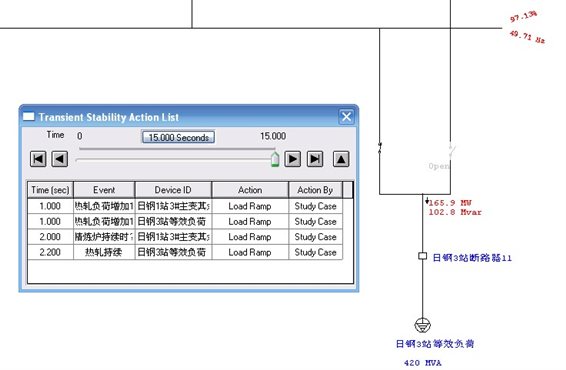This screenshot has width=566, height=370.
Task: Sort by Time (sec) column header
Action: tap(50, 190)
